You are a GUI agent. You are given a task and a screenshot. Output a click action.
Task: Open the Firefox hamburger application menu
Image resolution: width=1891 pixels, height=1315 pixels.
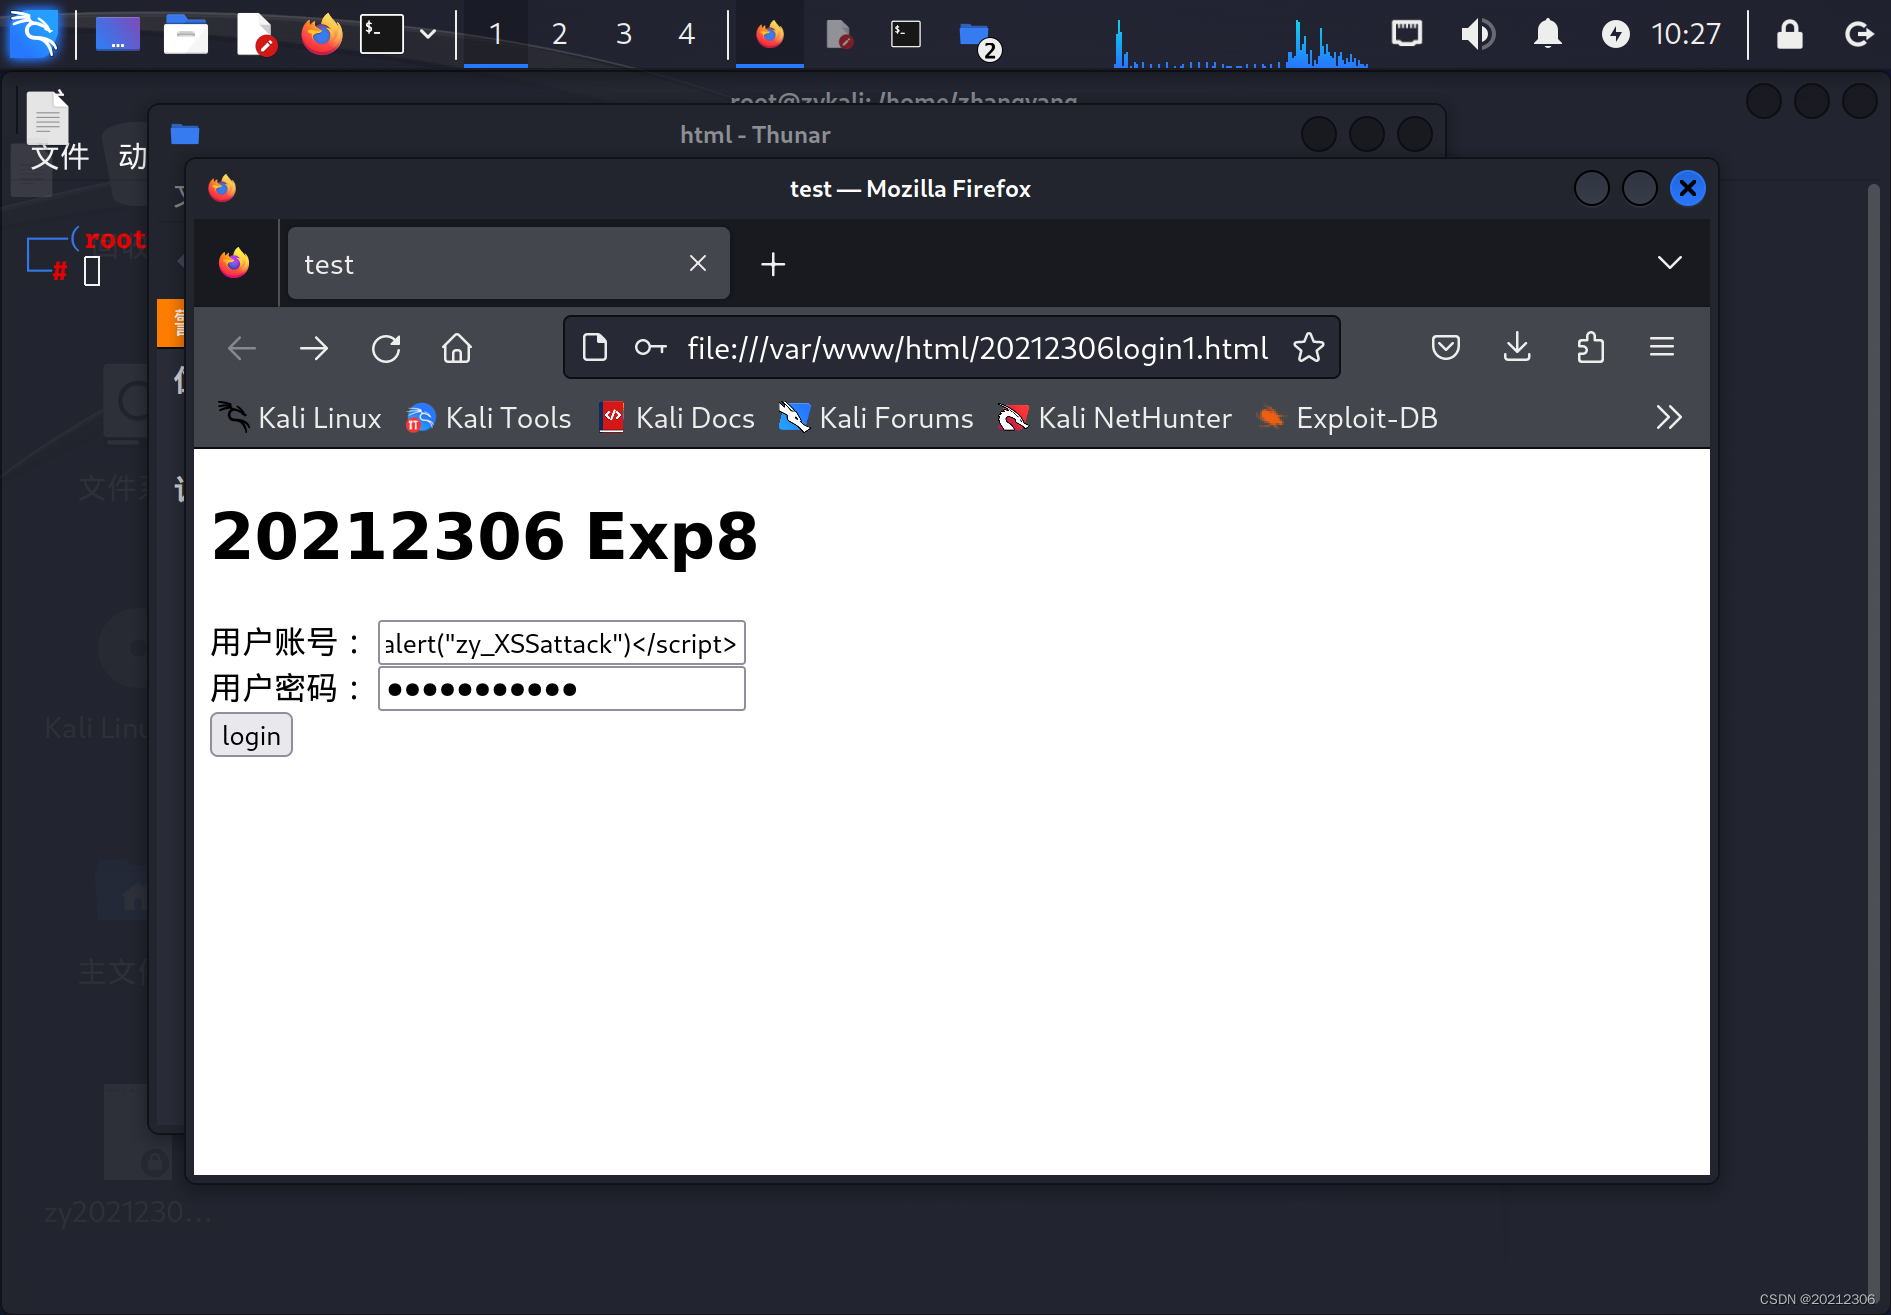point(1662,347)
